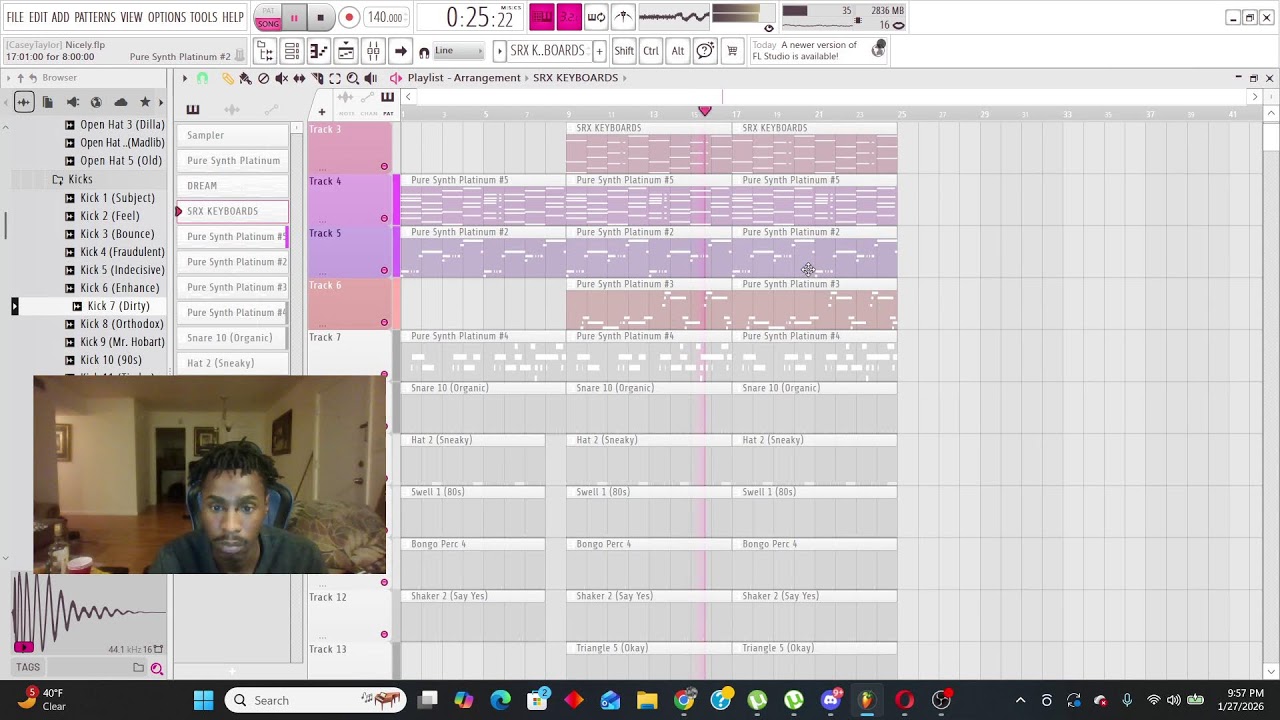
Task: Toggle the metronome button
Action: tap(623, 17)
